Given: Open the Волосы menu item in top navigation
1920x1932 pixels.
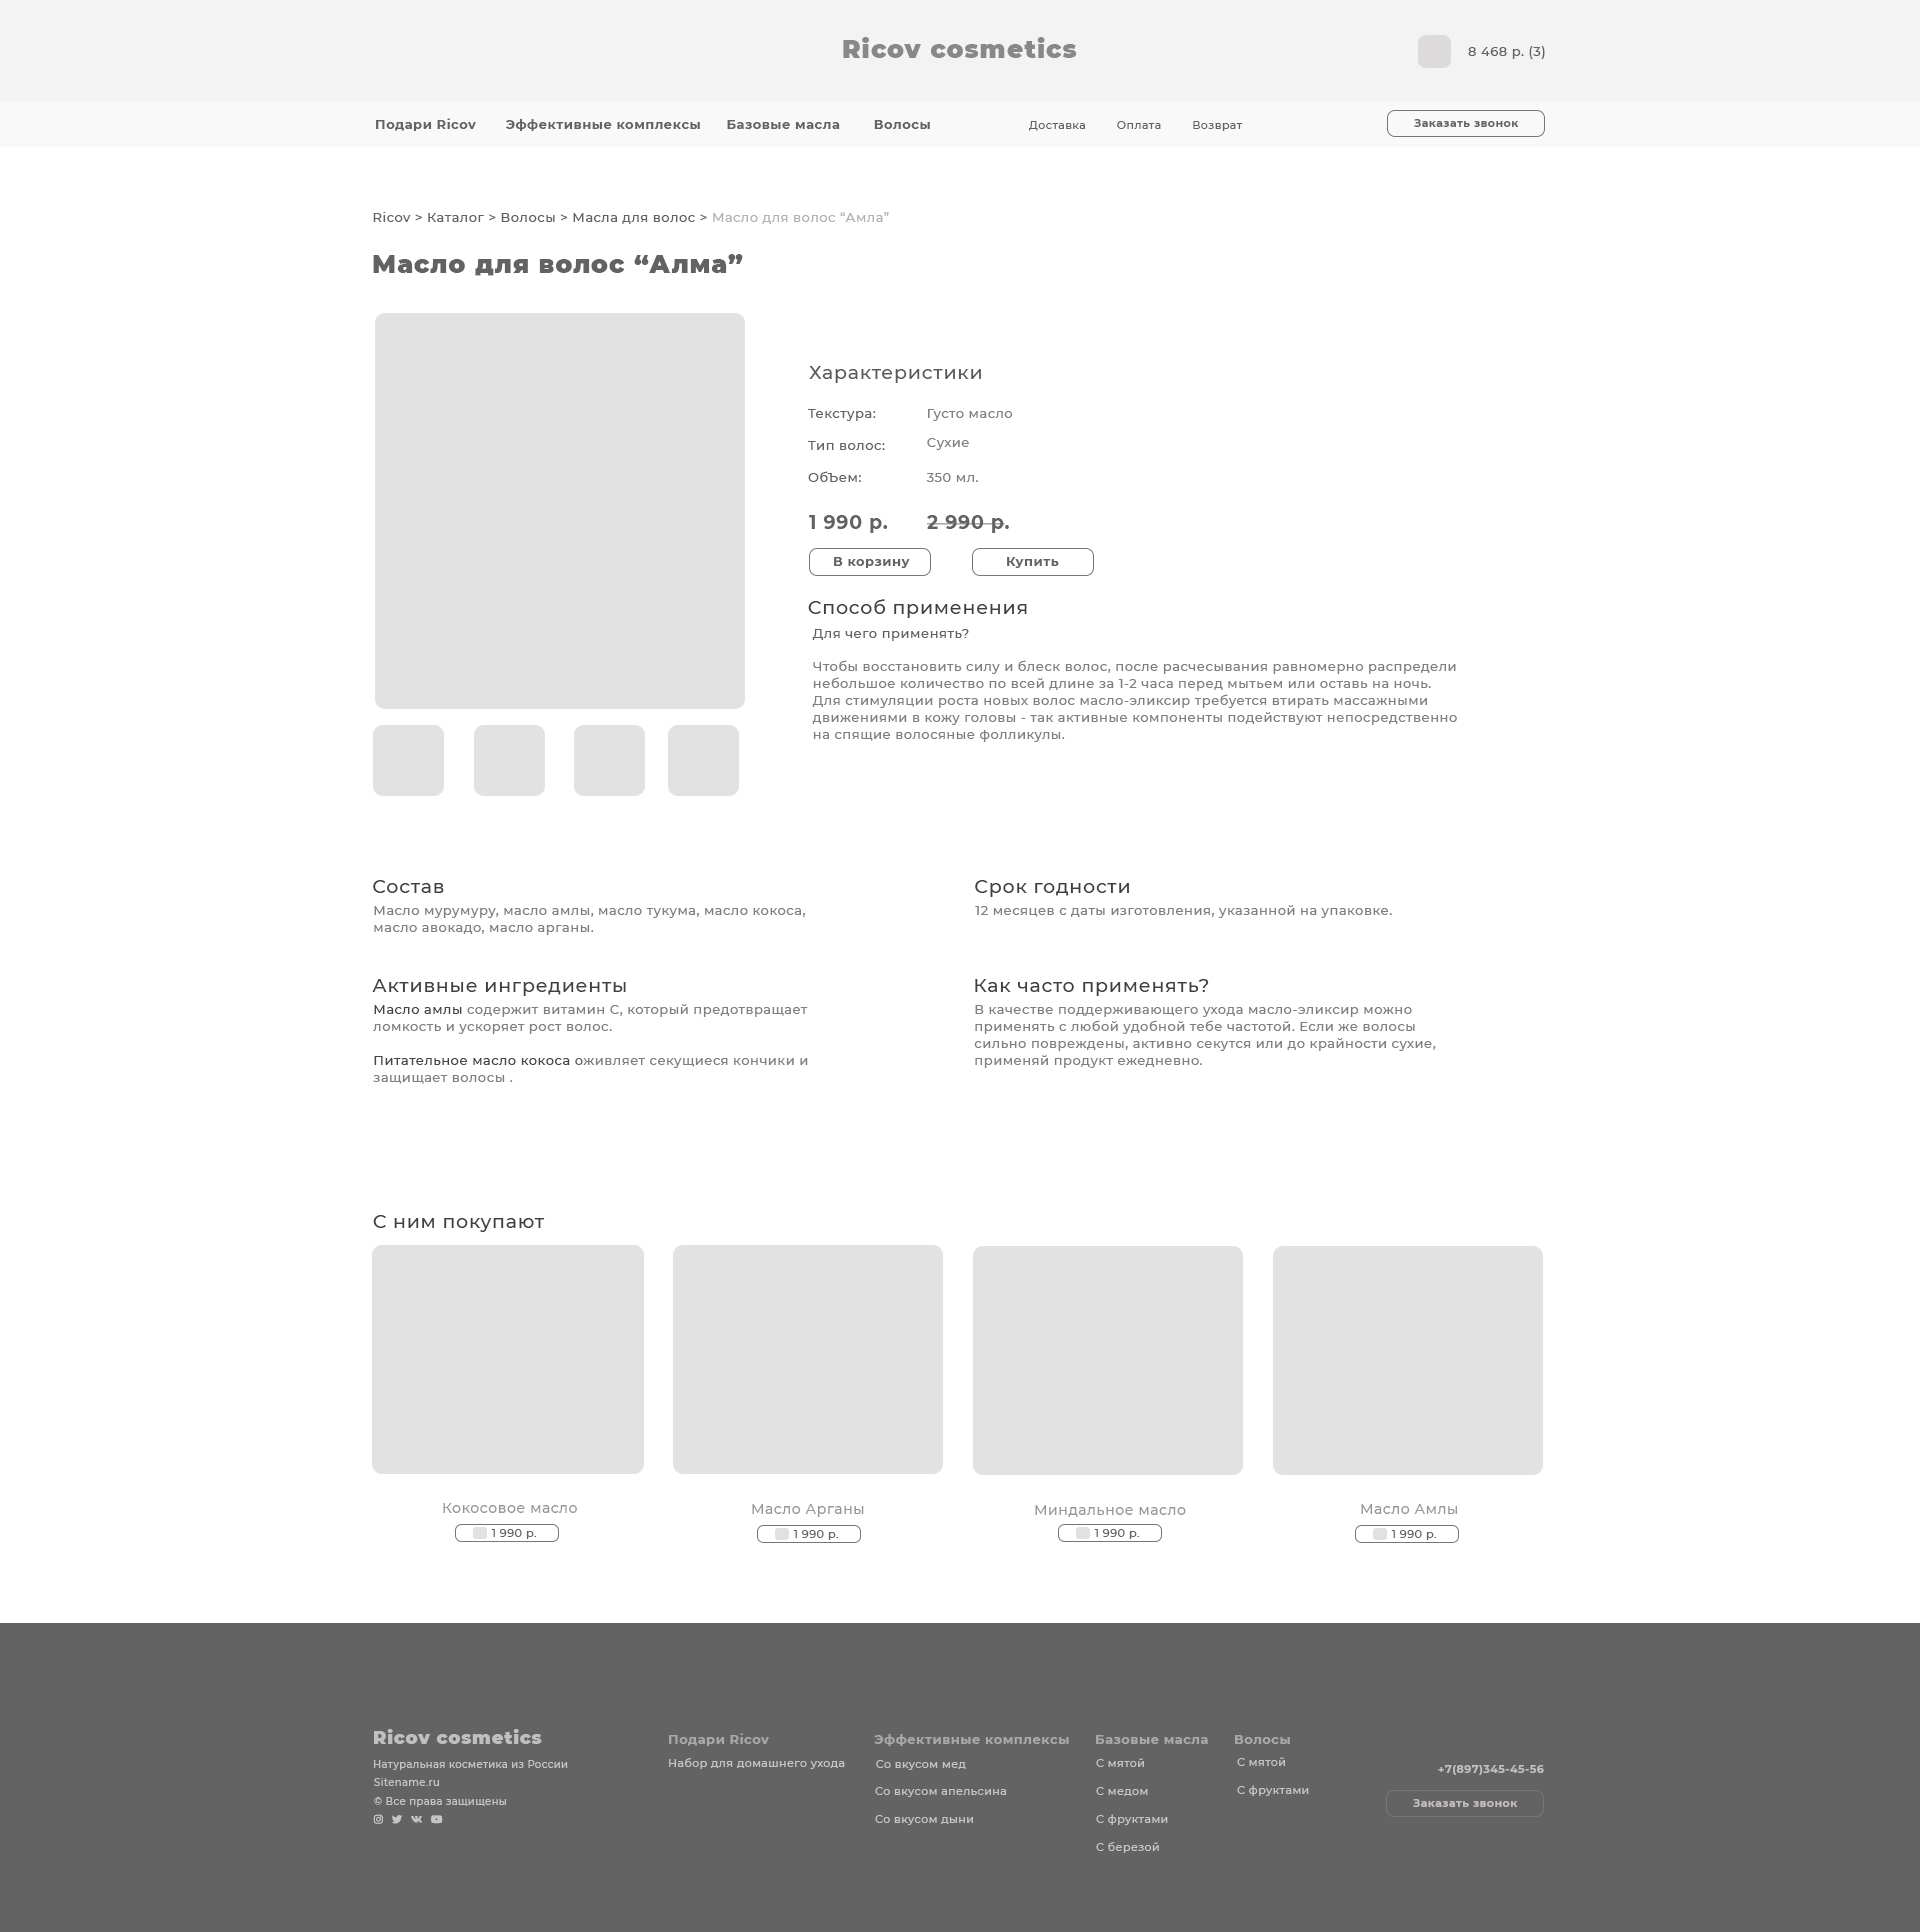Looking at the screenshot, I should (x=901, y=125).
